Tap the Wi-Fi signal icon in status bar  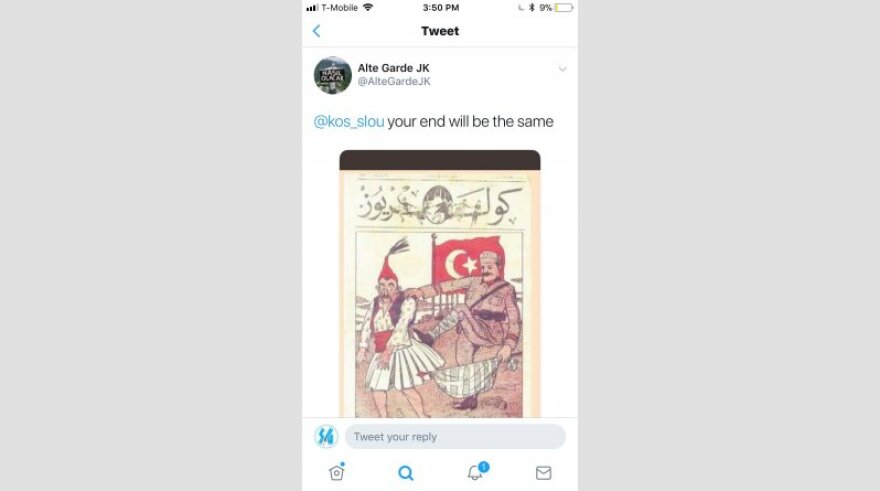[x=368, y=7]
